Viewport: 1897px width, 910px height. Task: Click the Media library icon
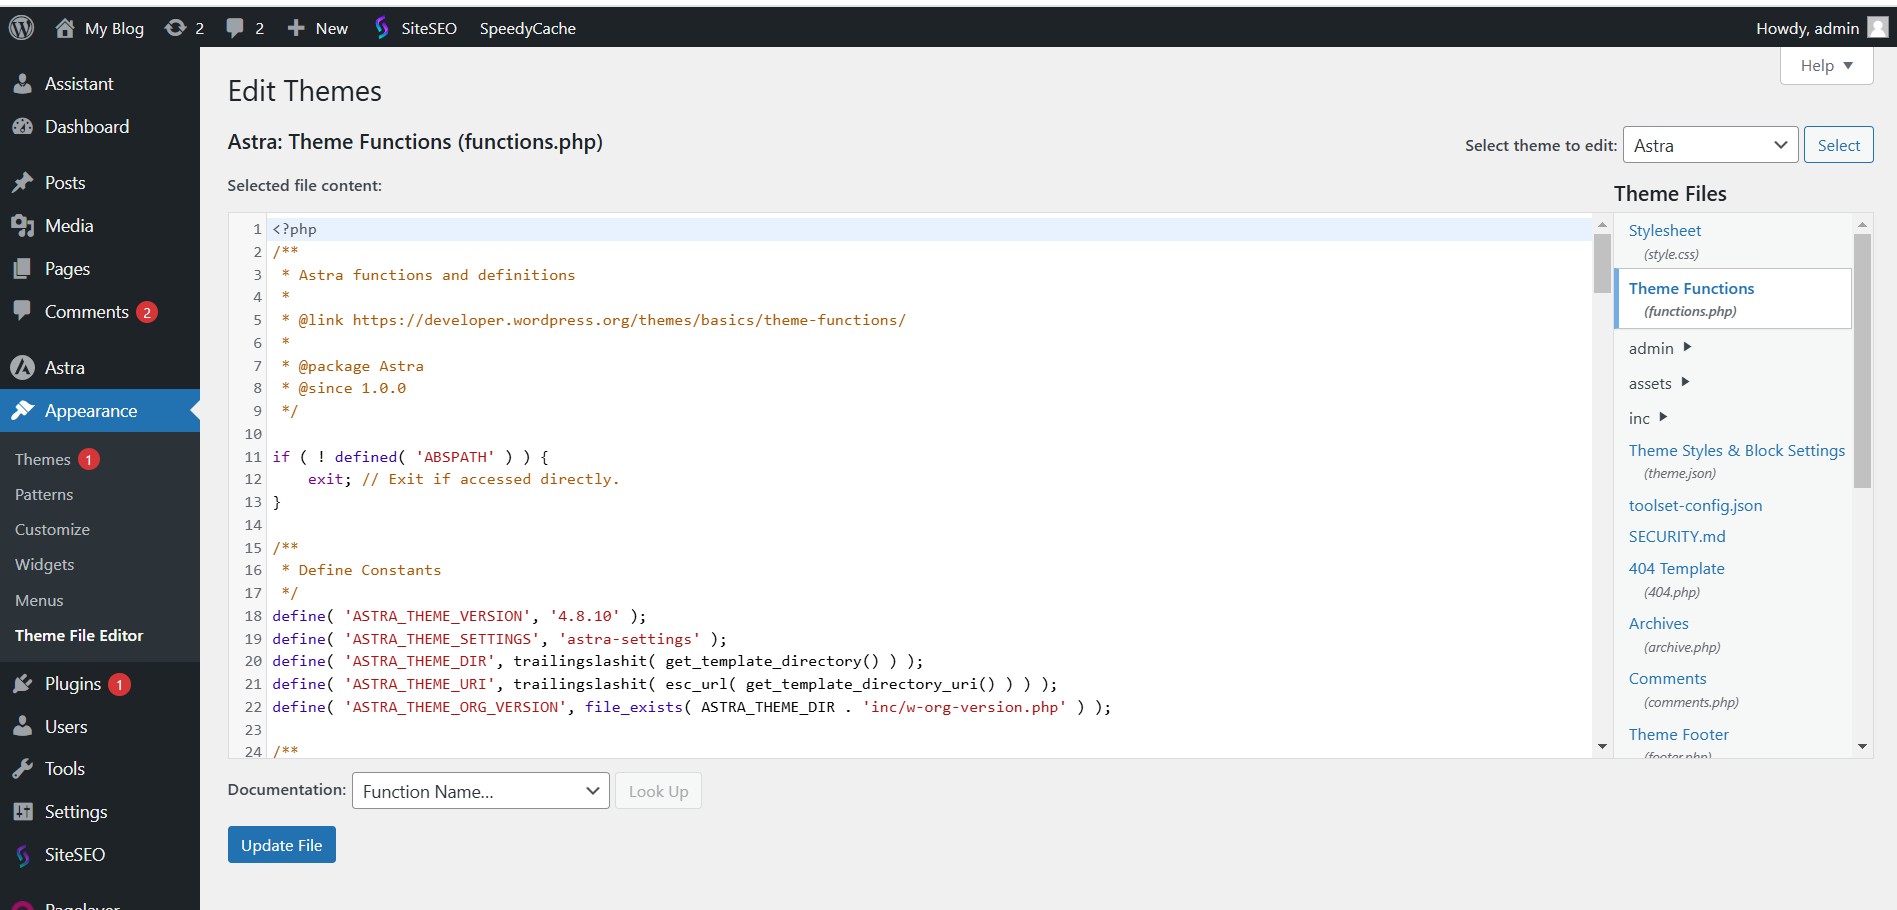[22, 226]
